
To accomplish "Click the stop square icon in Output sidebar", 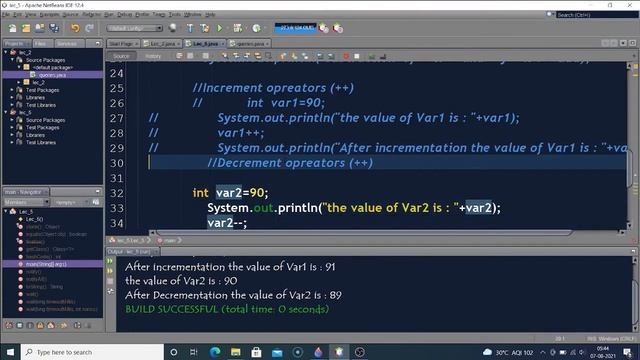I will click(110, 281).
